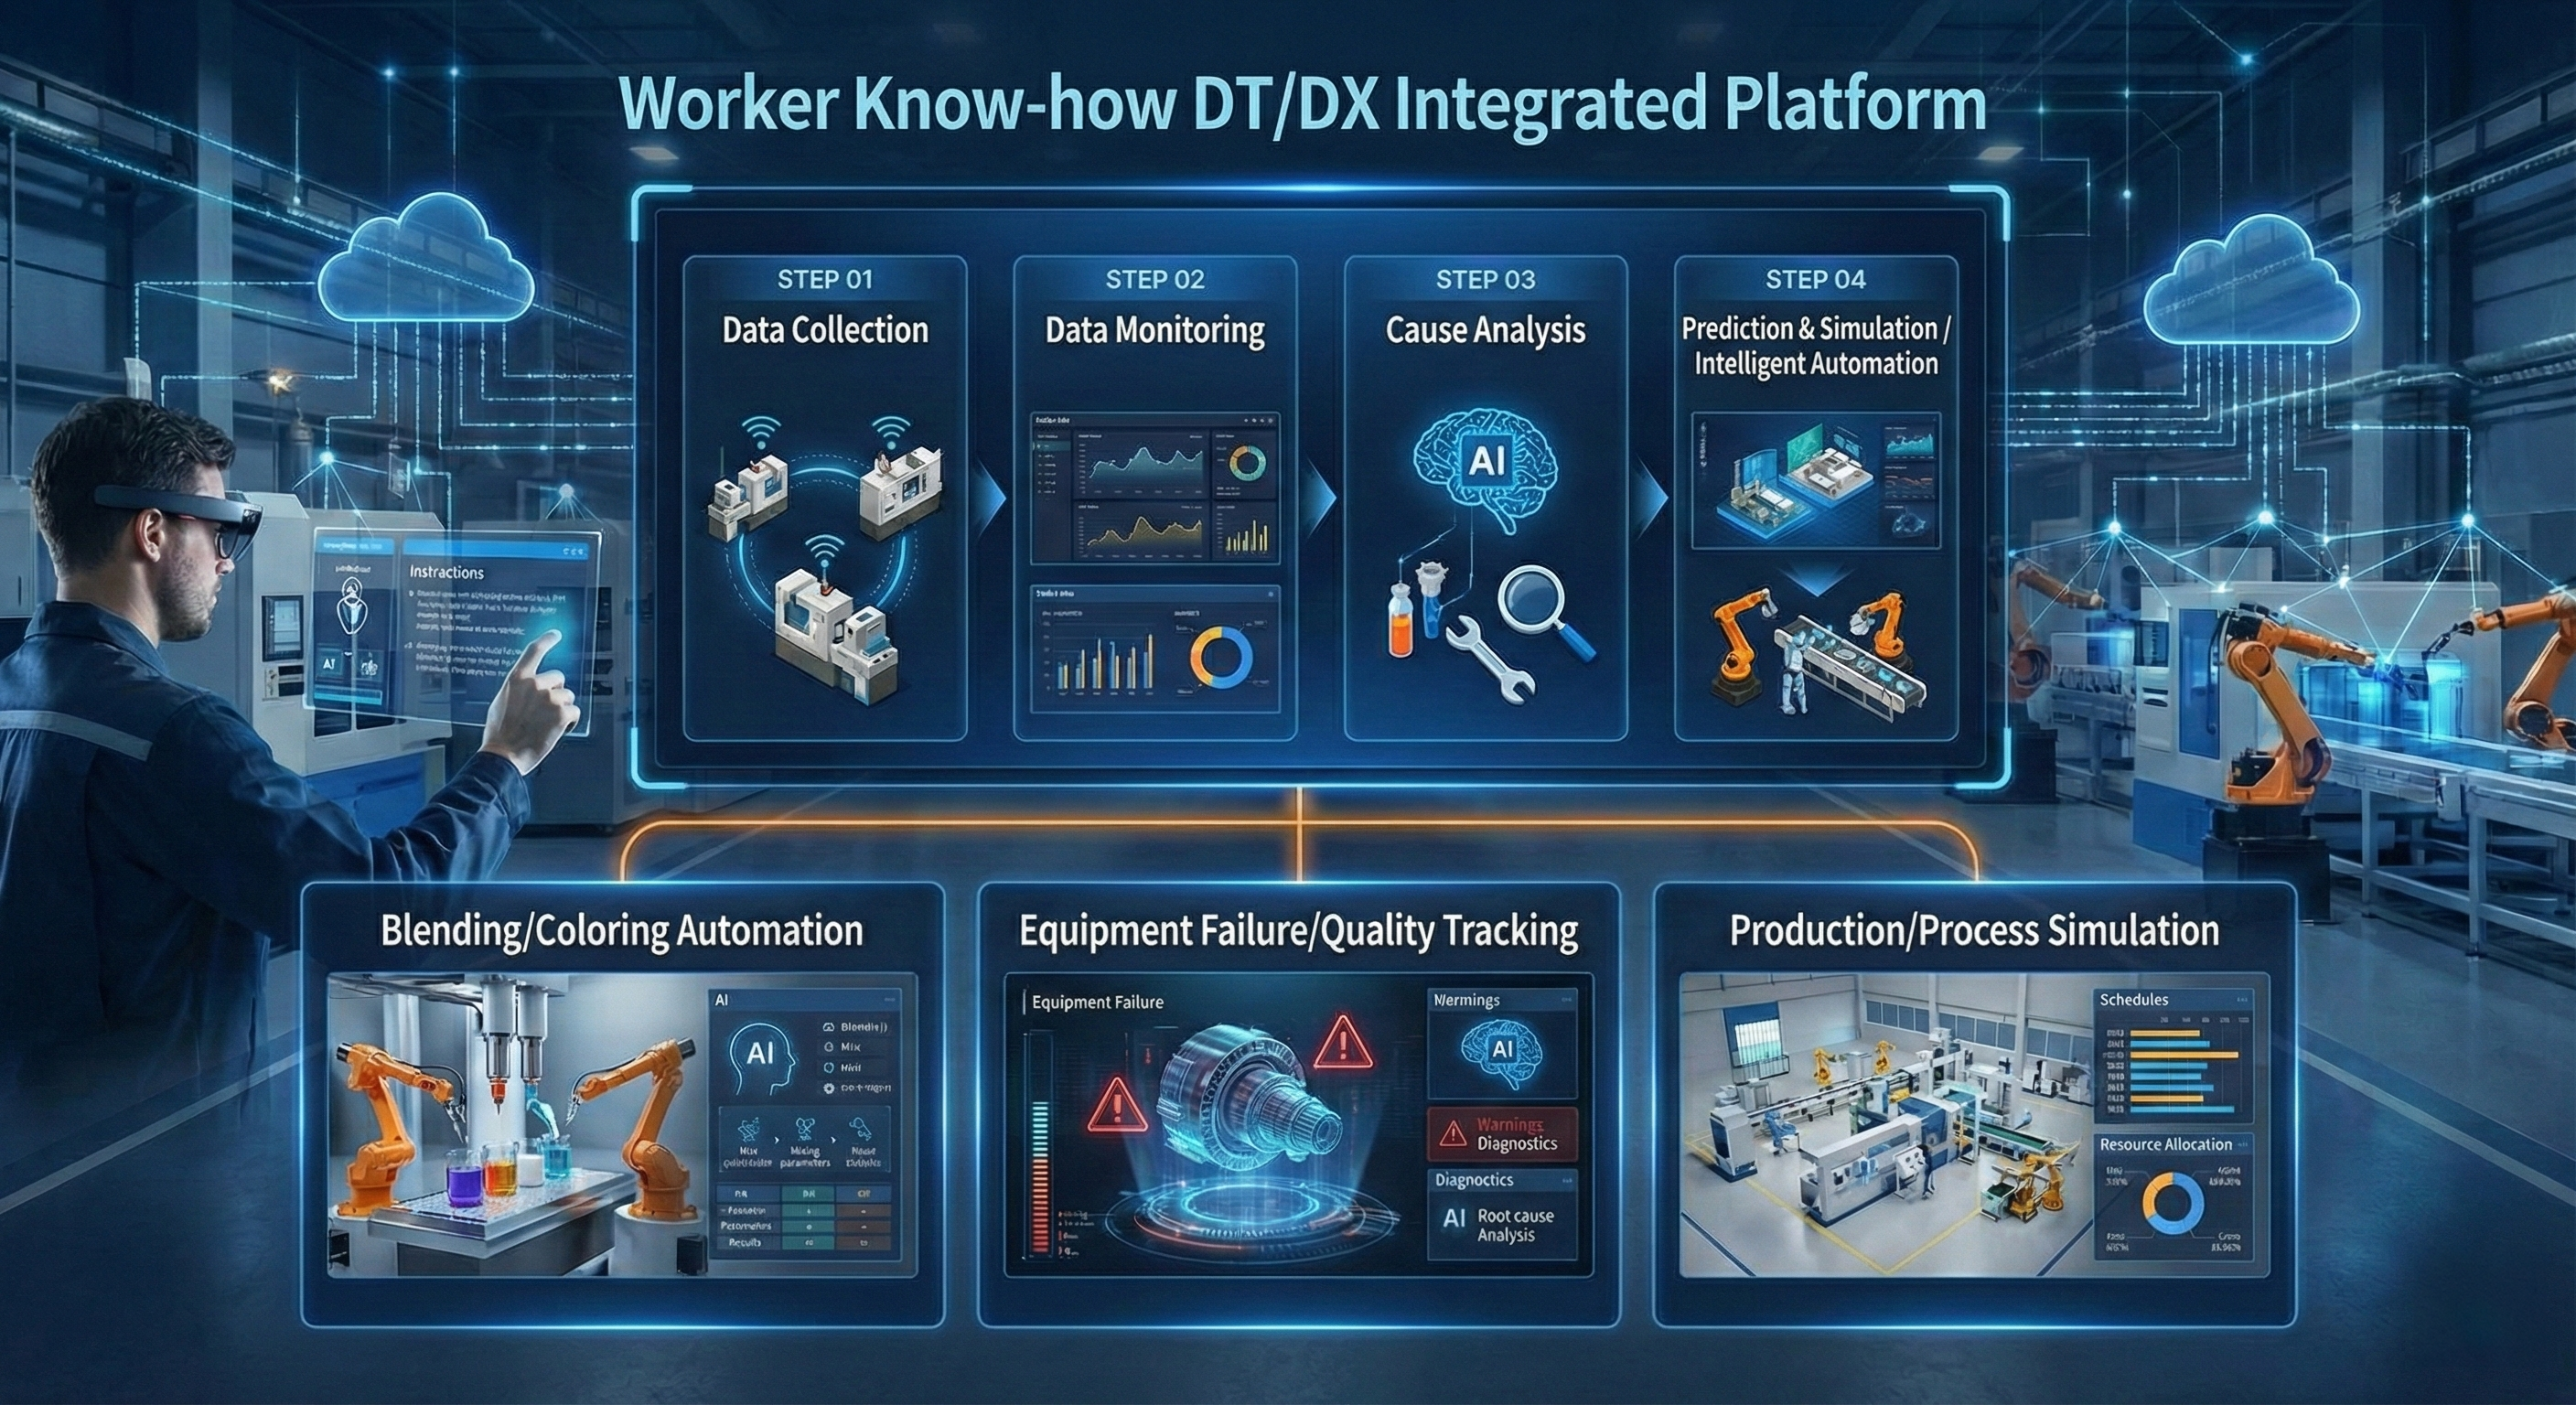
Task: Click the bottom machine in Data Collection card
Action: [836, 634]
